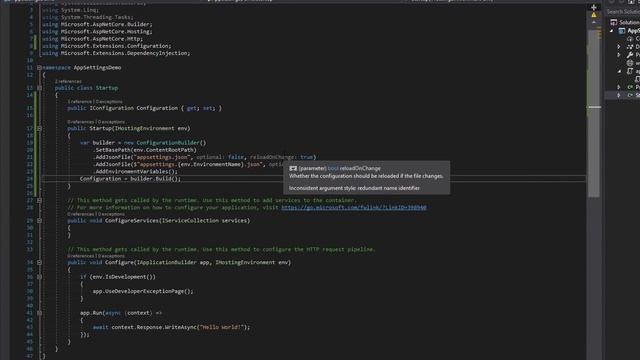Collapse the comment block on line 27
This screenshot has height=360, width=640.
pyautogui.click(x=40, y=200)
